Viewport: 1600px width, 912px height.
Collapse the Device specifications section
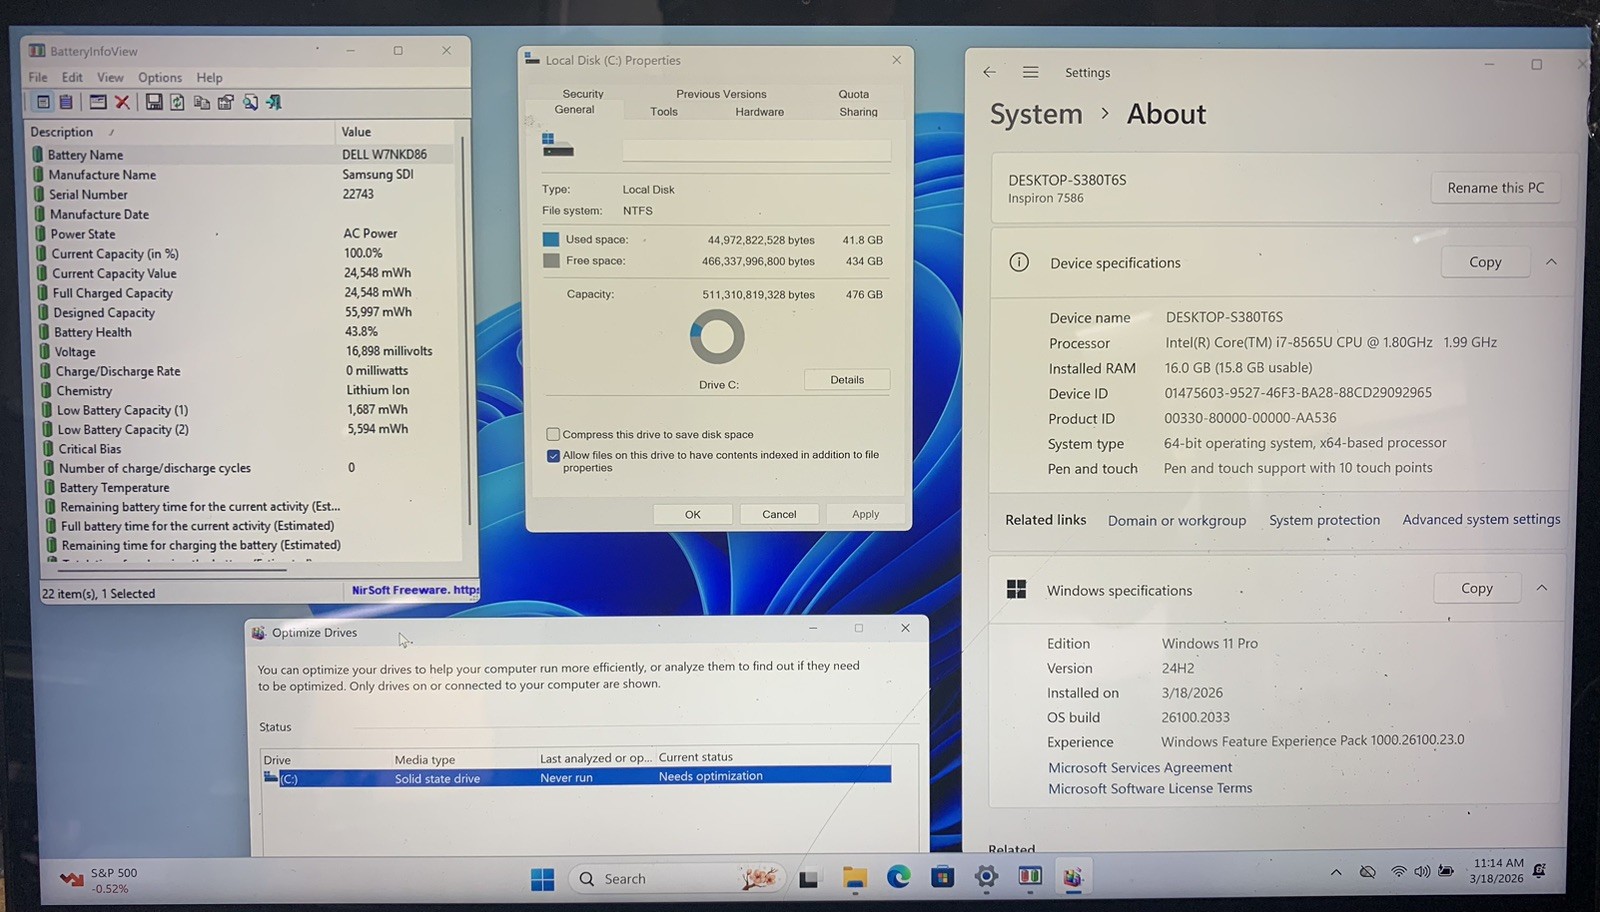(x=1551, y=262)
